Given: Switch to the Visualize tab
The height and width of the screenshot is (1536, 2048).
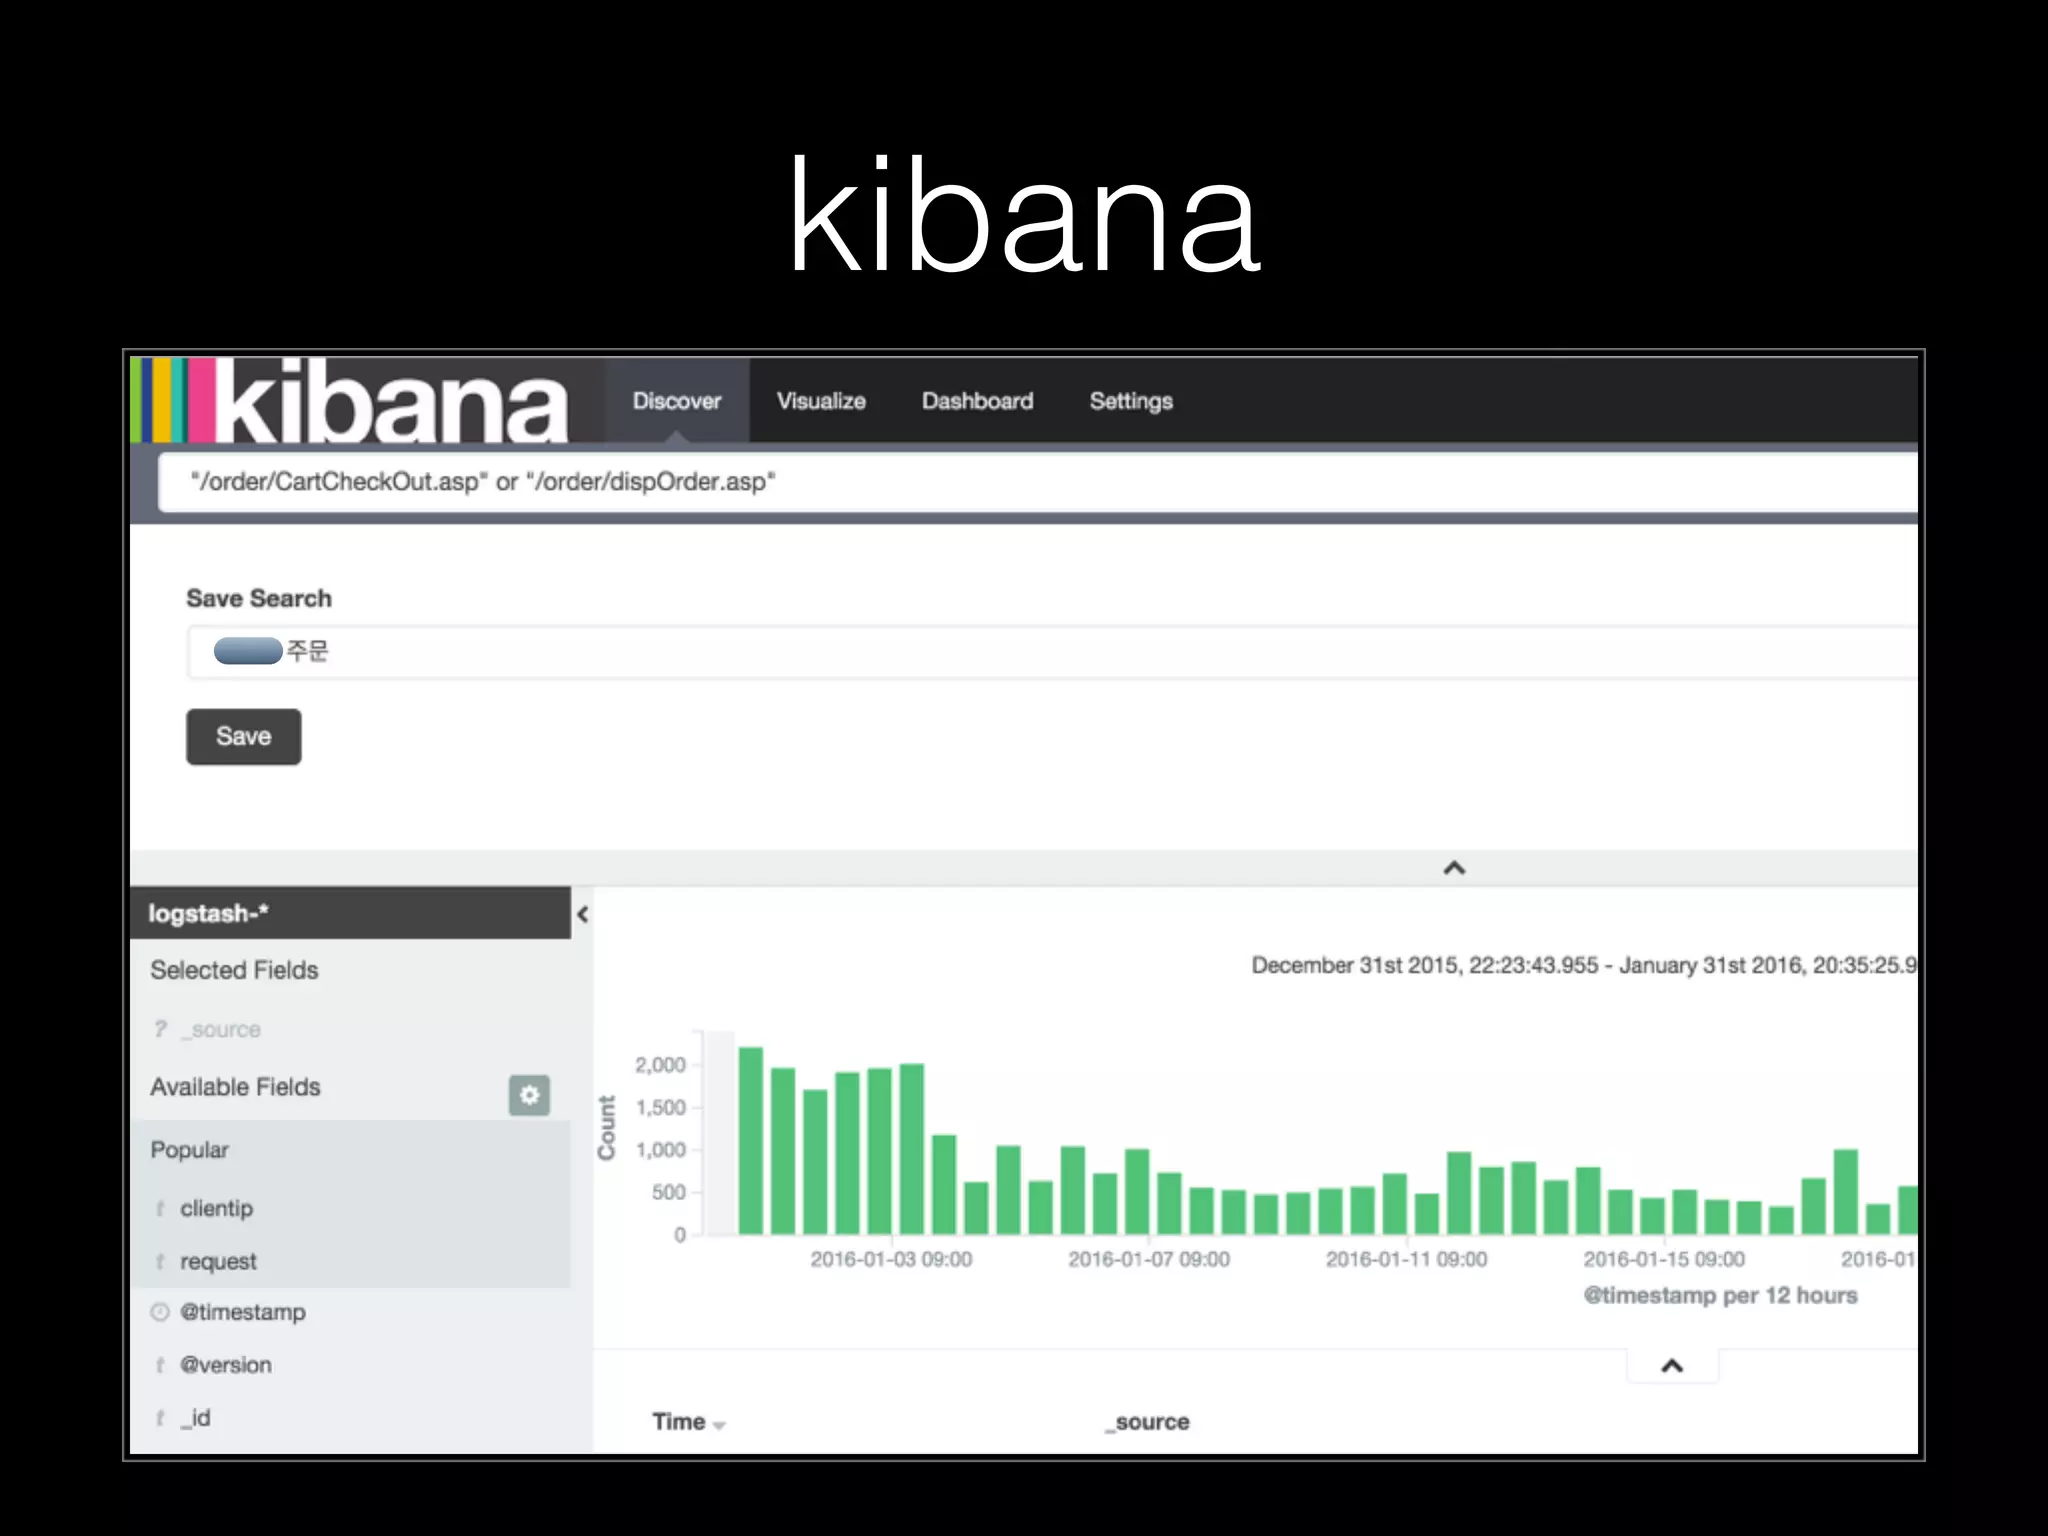Looking at the screenshot, I should coord(821,400).
